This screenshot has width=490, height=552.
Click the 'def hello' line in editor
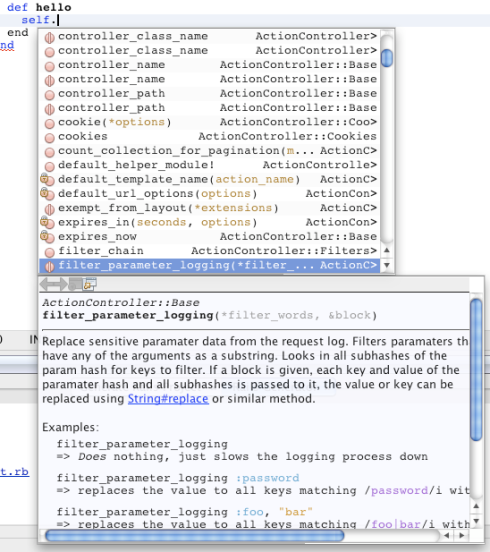[x=39, y=7]
